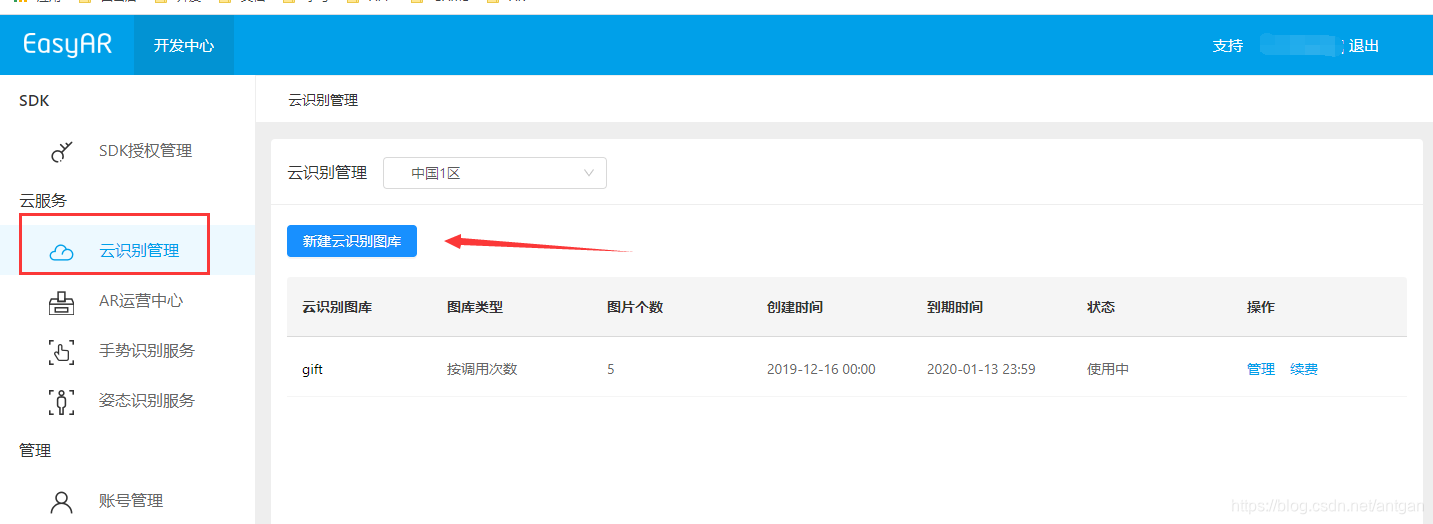Open SDK授权管理 menu item
The height and width of the screenshot is (524, 1433).
pos(145,151)
